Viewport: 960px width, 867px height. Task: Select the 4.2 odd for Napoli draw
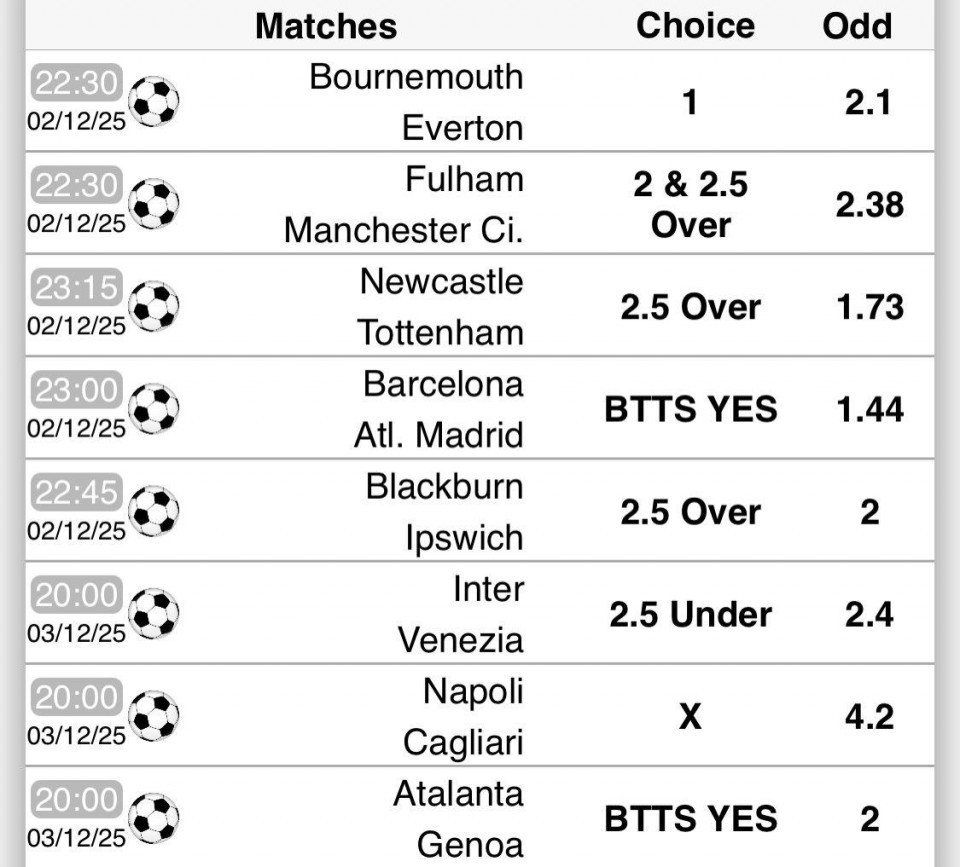(x=869, y=717)
